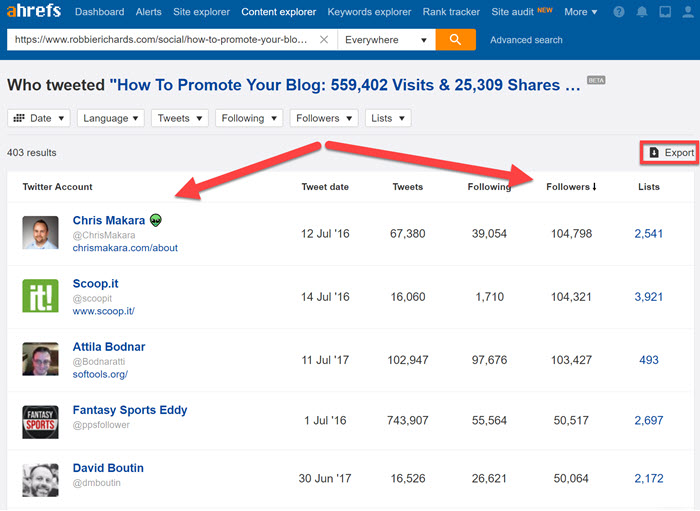Viewport: 700px width, 511px height.
Task: Clear the URL search field with X
Action: pos(323,40)
